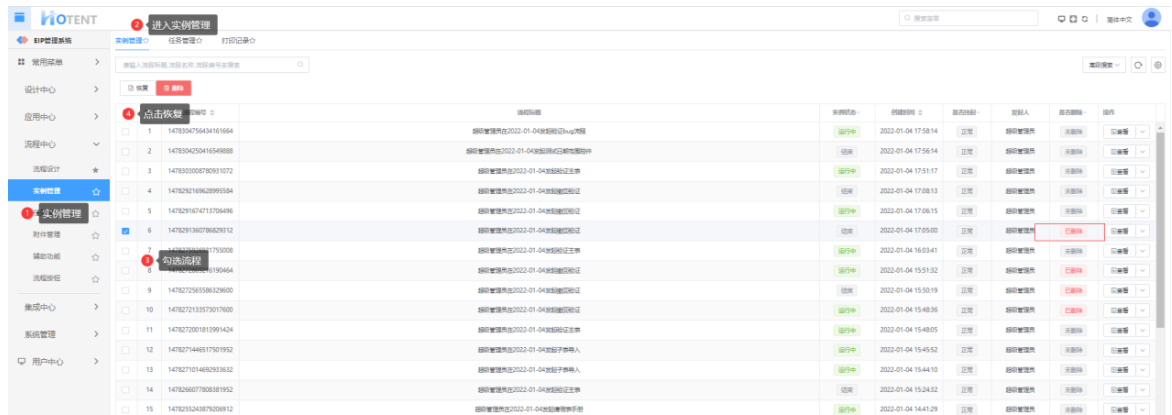Focus the process title search field
Image resolution: width=1172 pixels, height=415 pixels.
pos(213,65)
